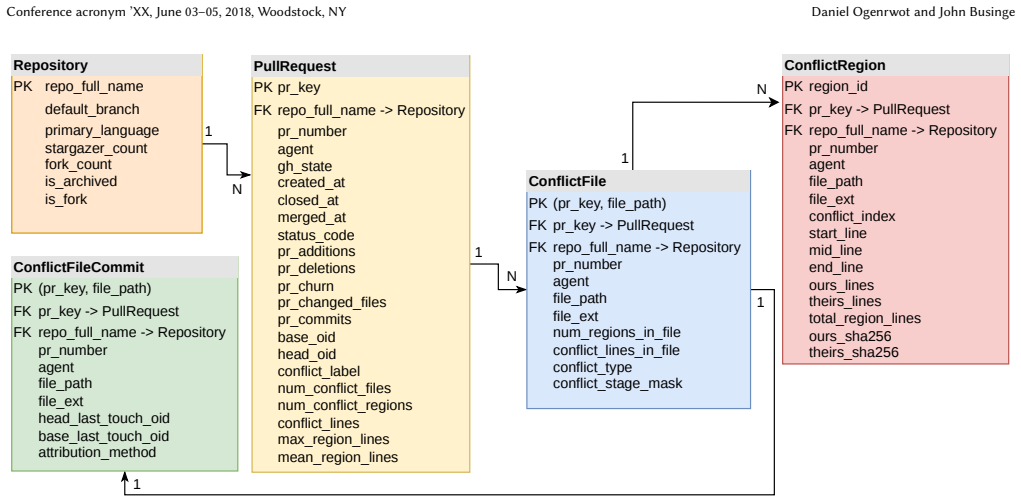Image resolution: width=1021 pixels, height=502 pixels.
Task: Select the mid_line field
Action: pyautogui.click(x=836, y=251)
